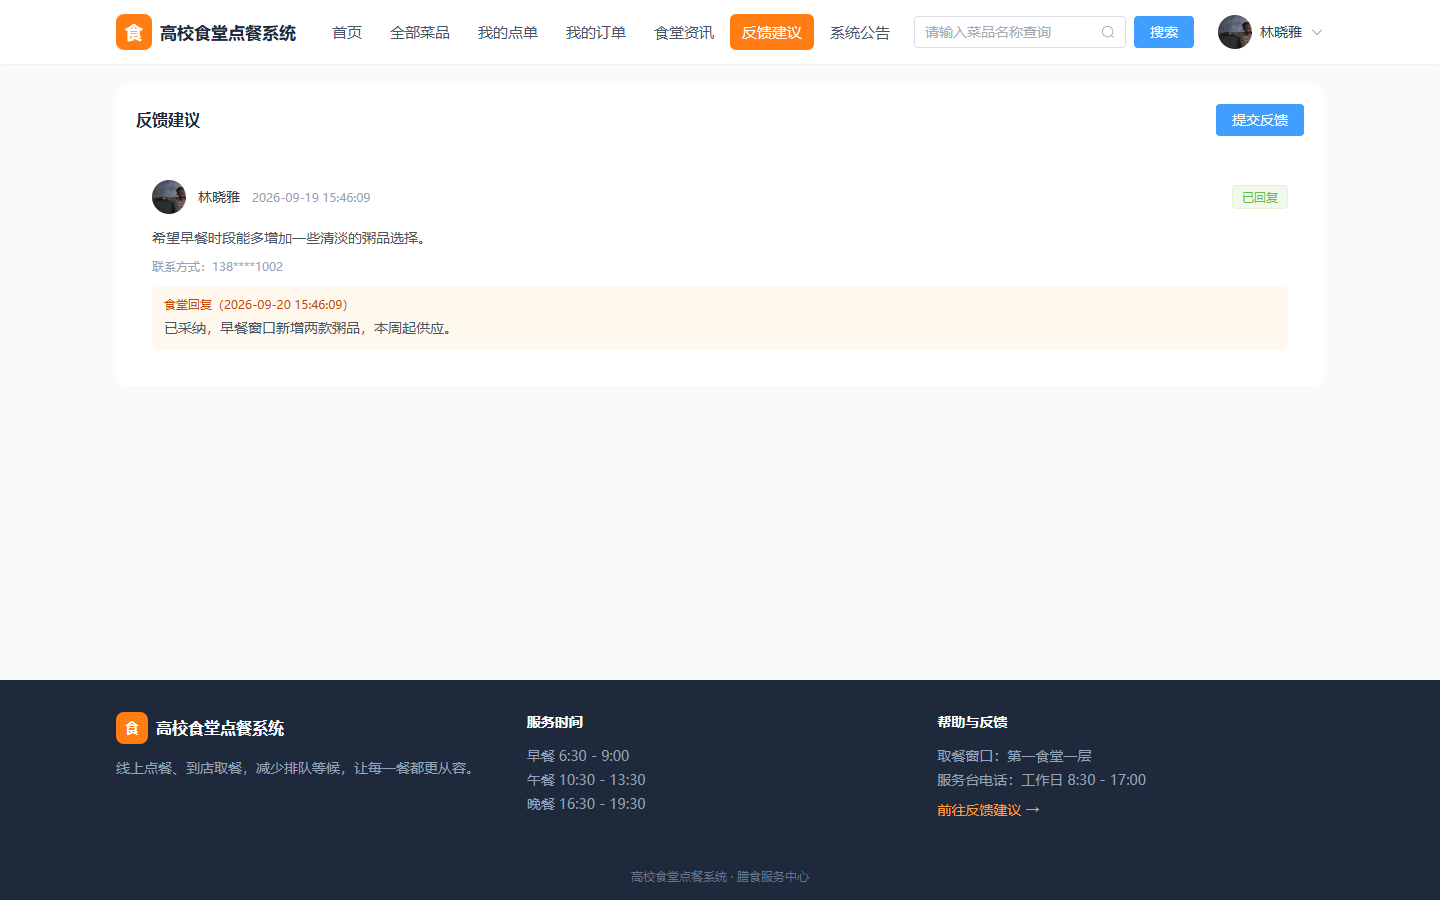Select the active 反馈建议 nav tab

772,32
